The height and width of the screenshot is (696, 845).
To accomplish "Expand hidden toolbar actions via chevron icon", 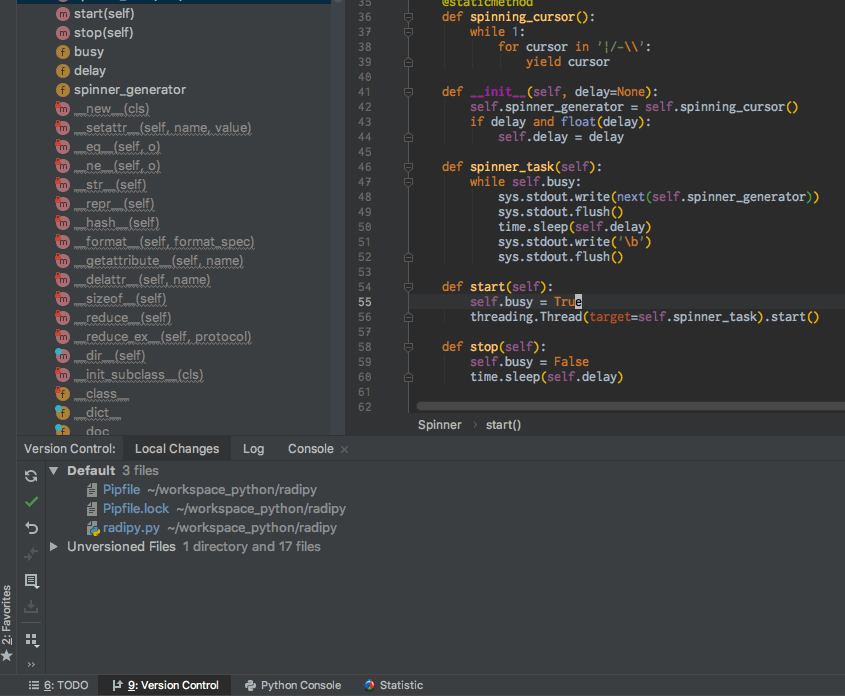I will tap(30, 662).
